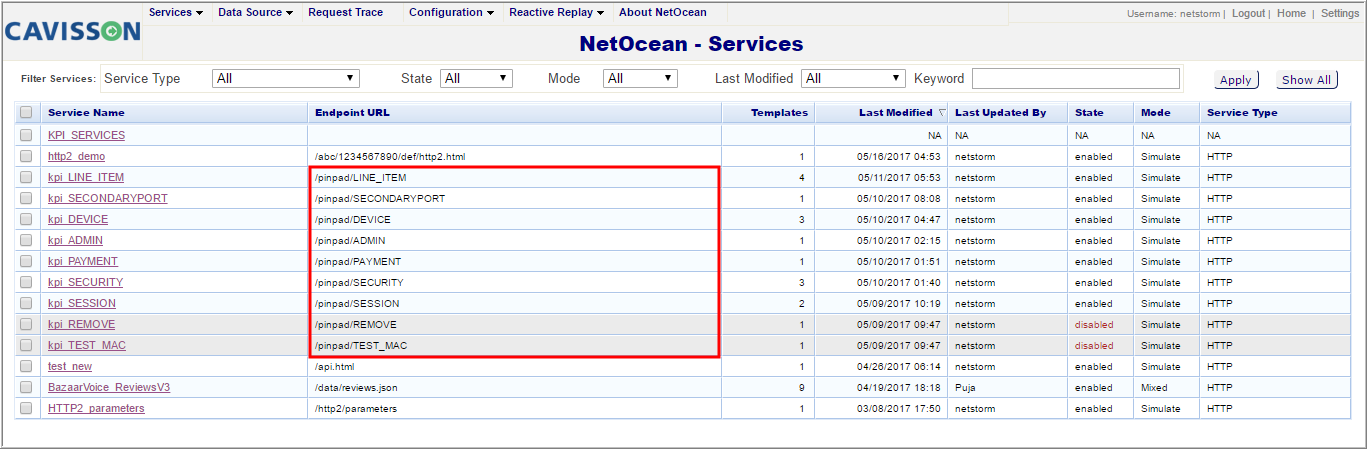The width and height of the screenshot is (1367, 449).
Task: Click into the Keyword input field
Action: (x=1076, y=78)
